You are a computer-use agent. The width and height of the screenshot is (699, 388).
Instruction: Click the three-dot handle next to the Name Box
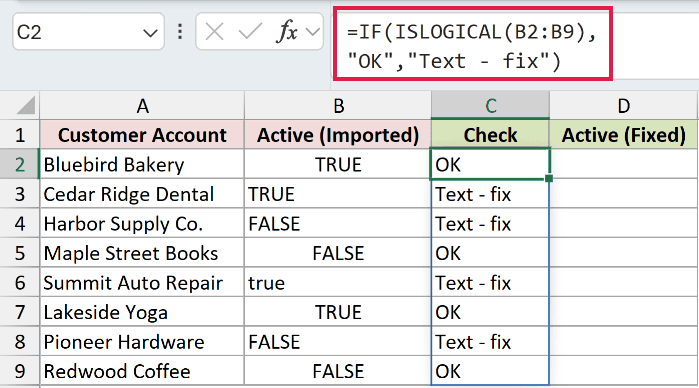(180, 32)
